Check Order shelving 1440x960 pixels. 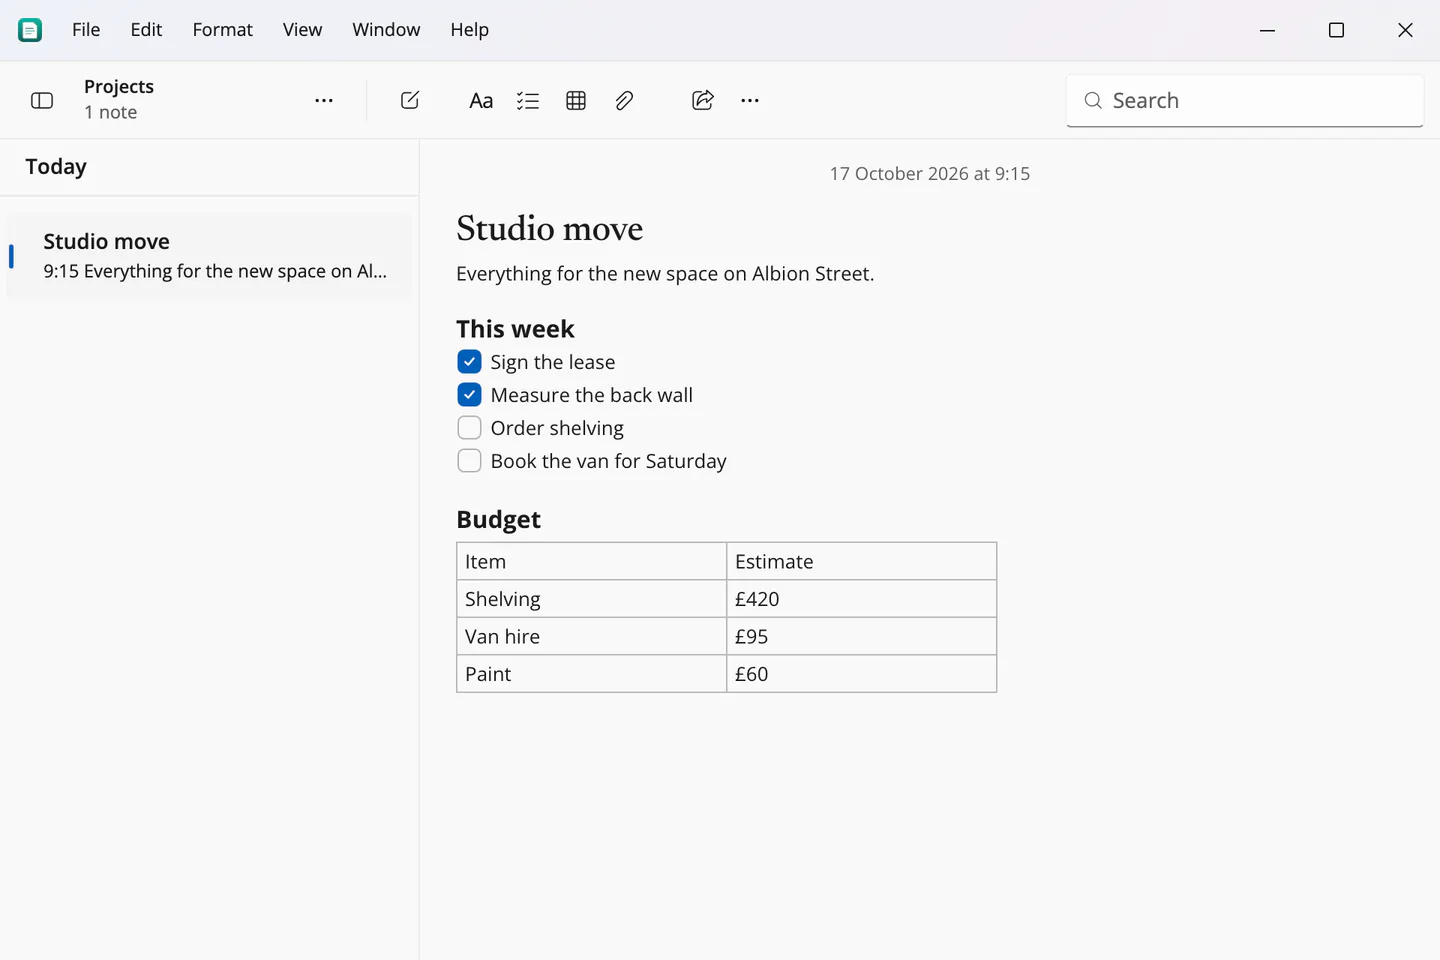coord(469,427)
